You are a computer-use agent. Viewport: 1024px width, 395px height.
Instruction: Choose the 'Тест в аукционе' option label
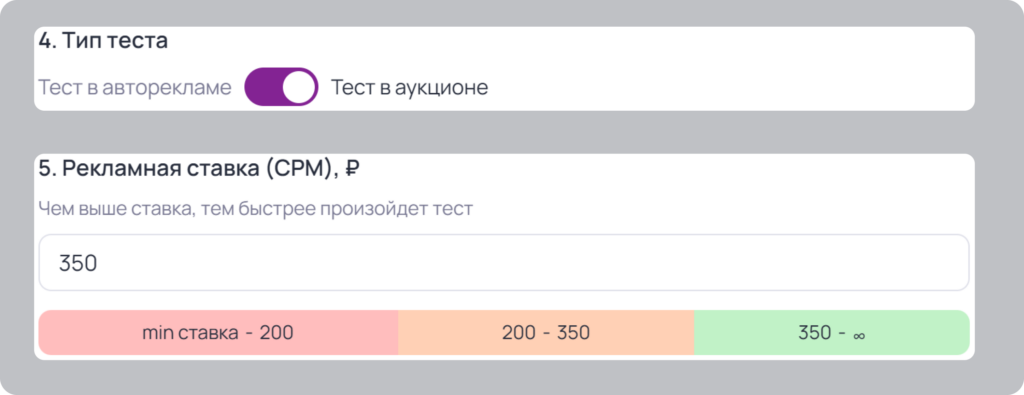click(x=409, y=87)
